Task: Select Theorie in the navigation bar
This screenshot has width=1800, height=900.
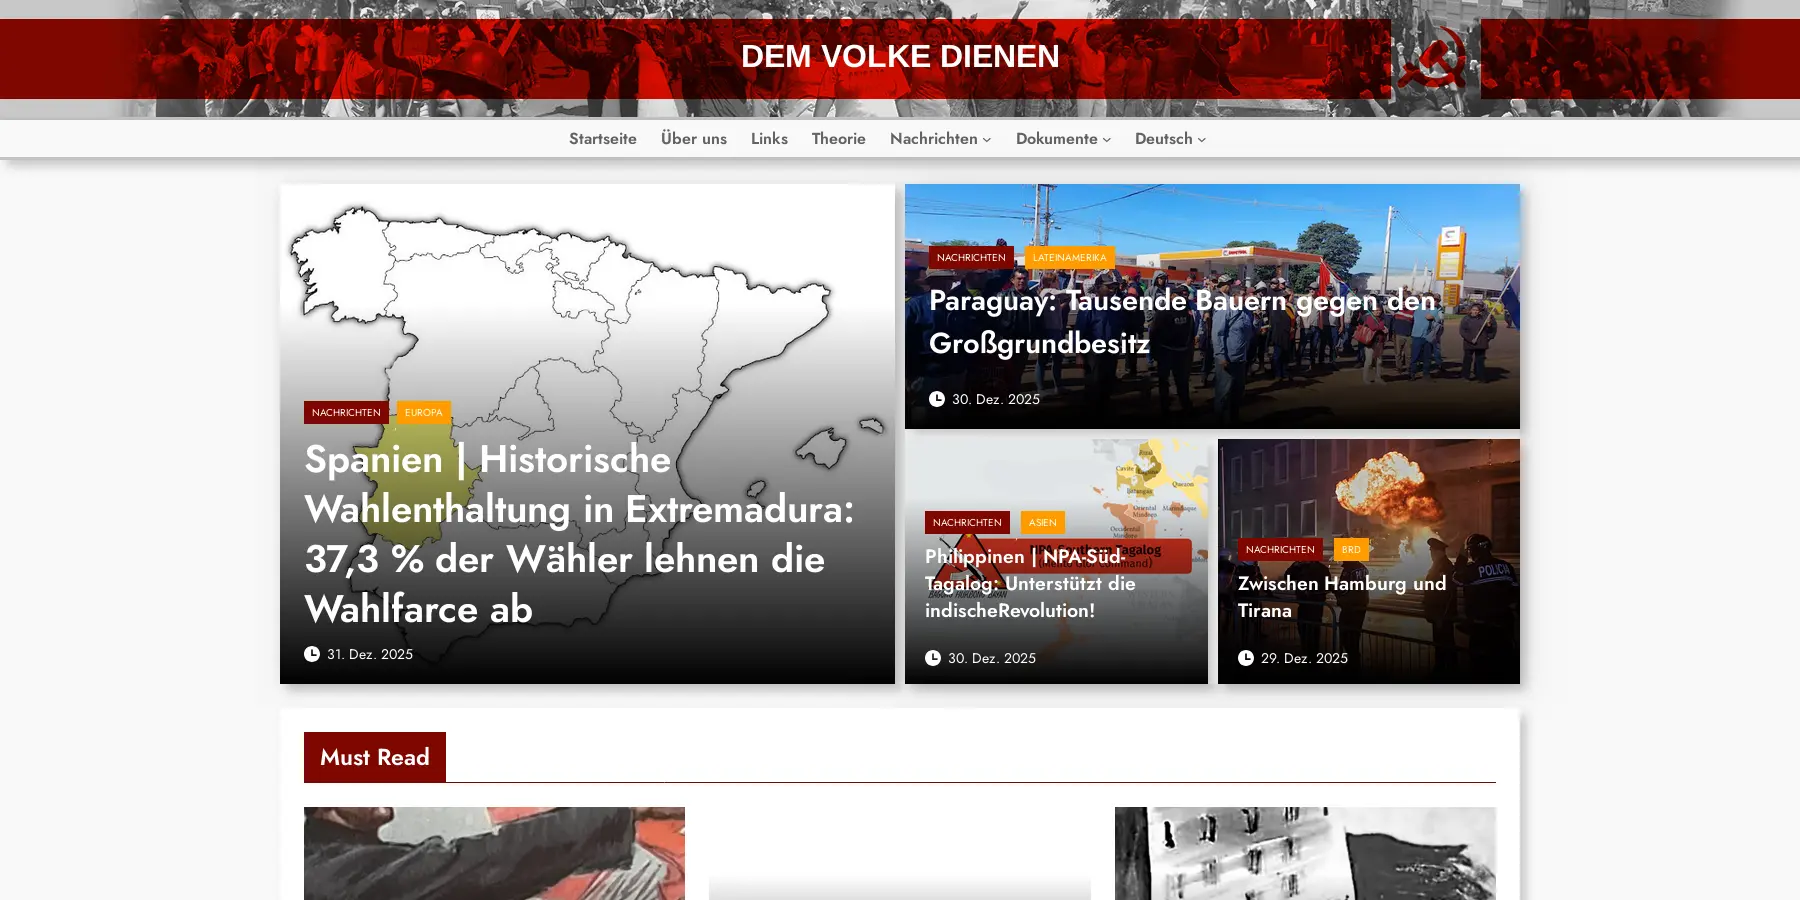Action: (838, 139)
